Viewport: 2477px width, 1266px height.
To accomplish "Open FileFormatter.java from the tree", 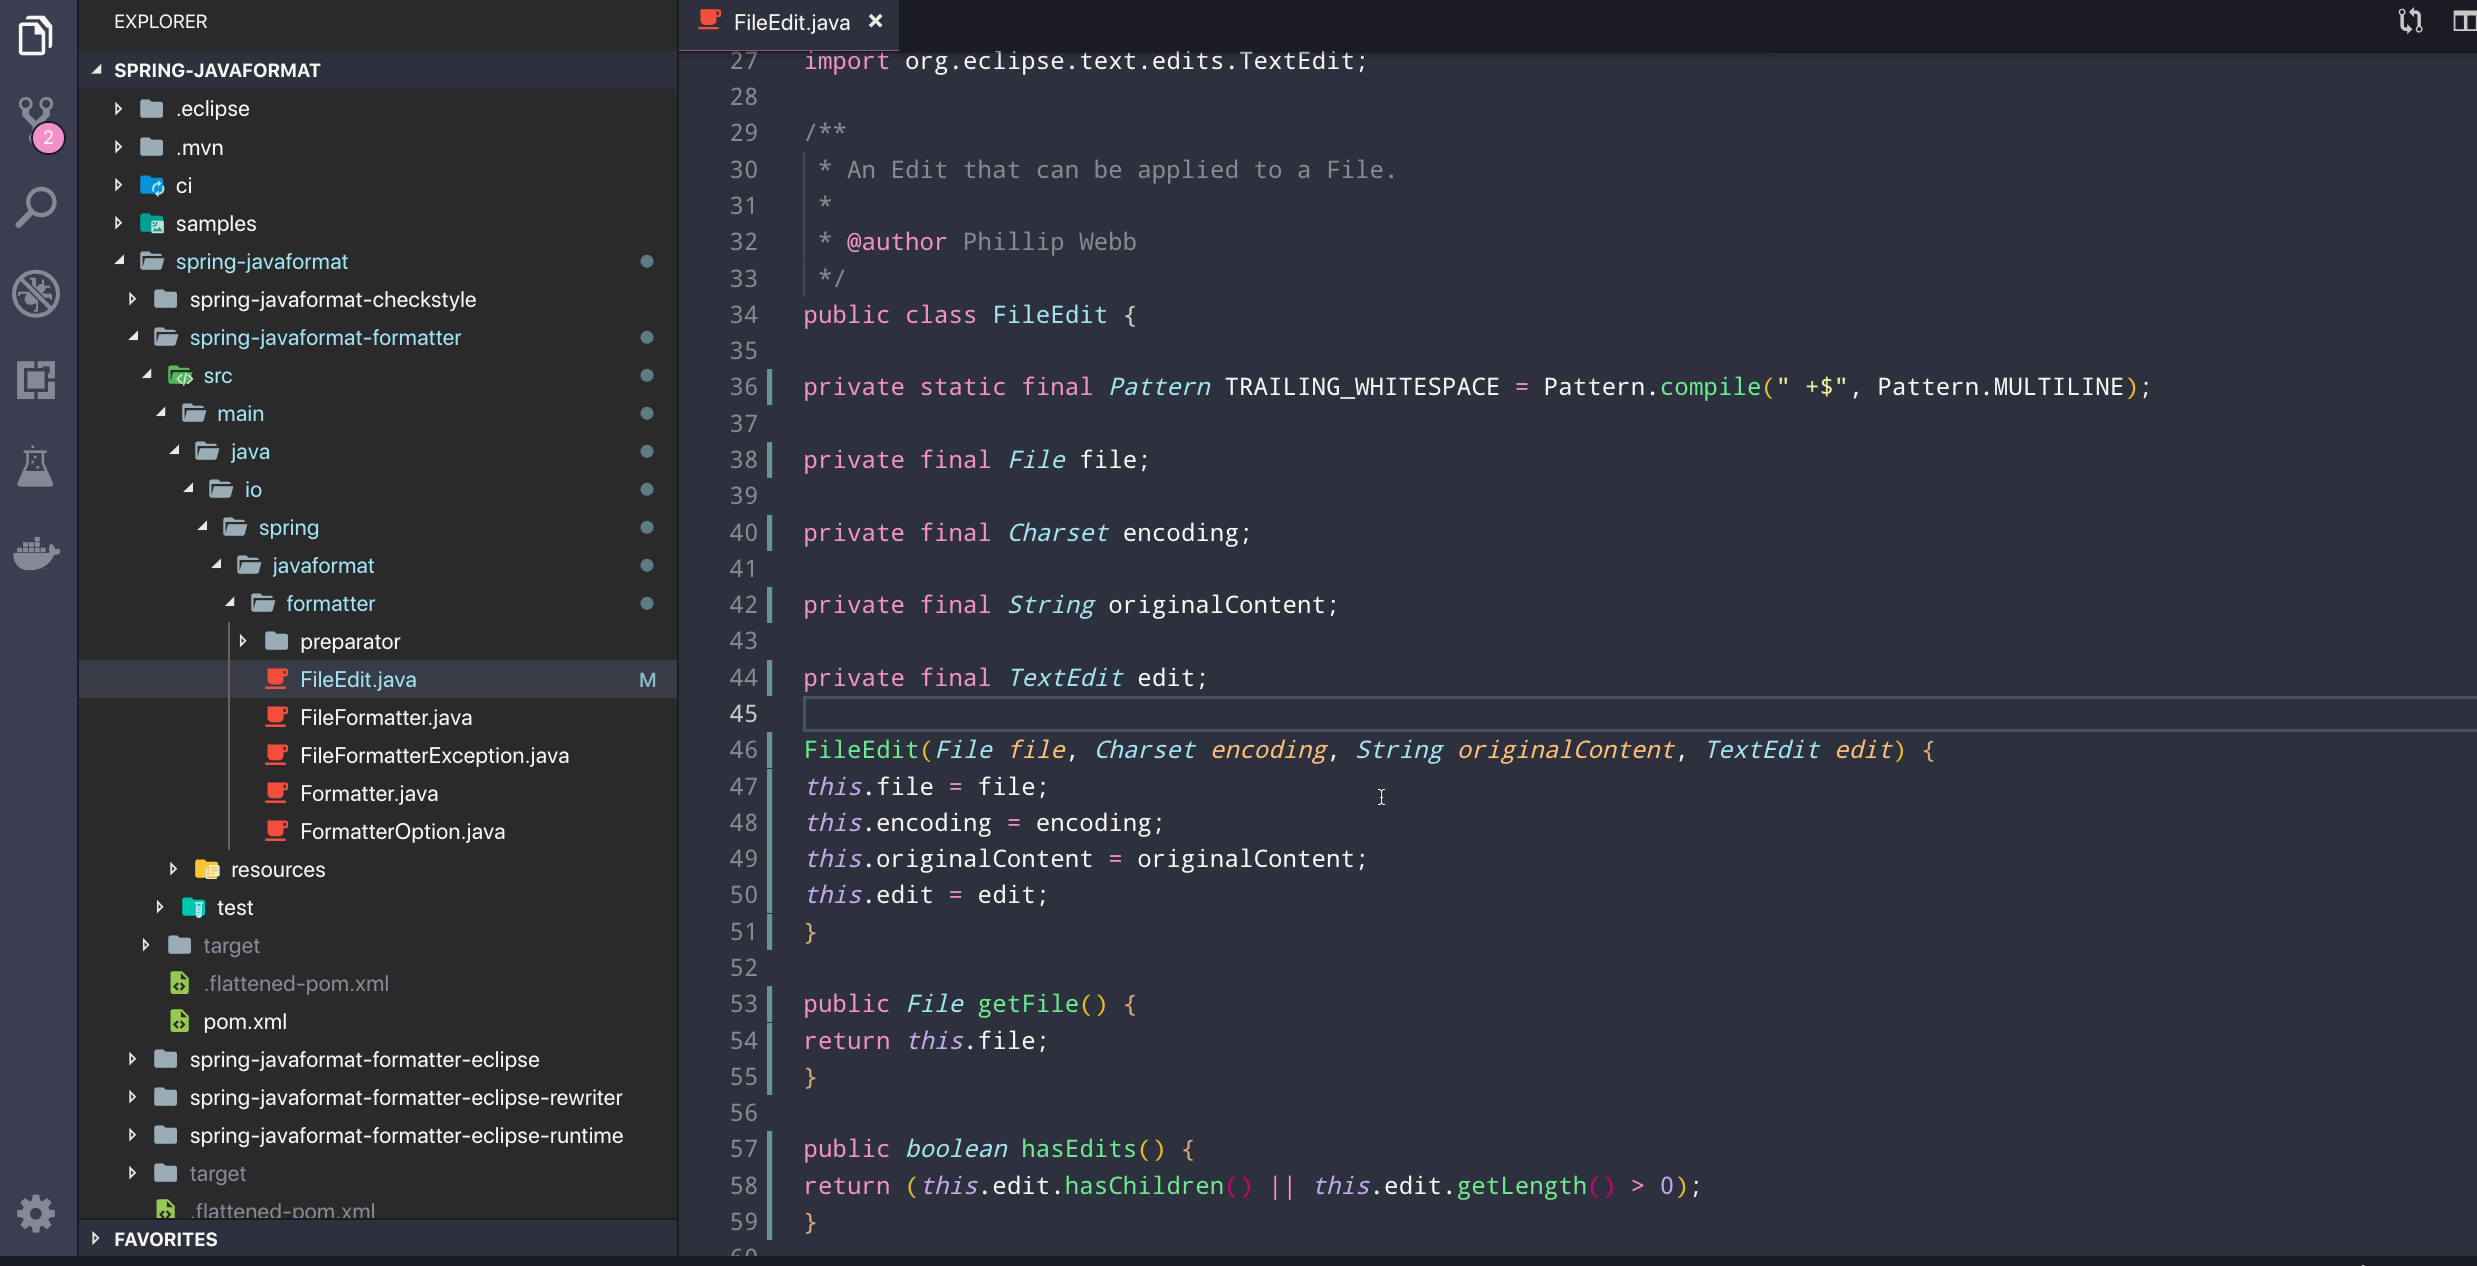I will click(385, 717).
